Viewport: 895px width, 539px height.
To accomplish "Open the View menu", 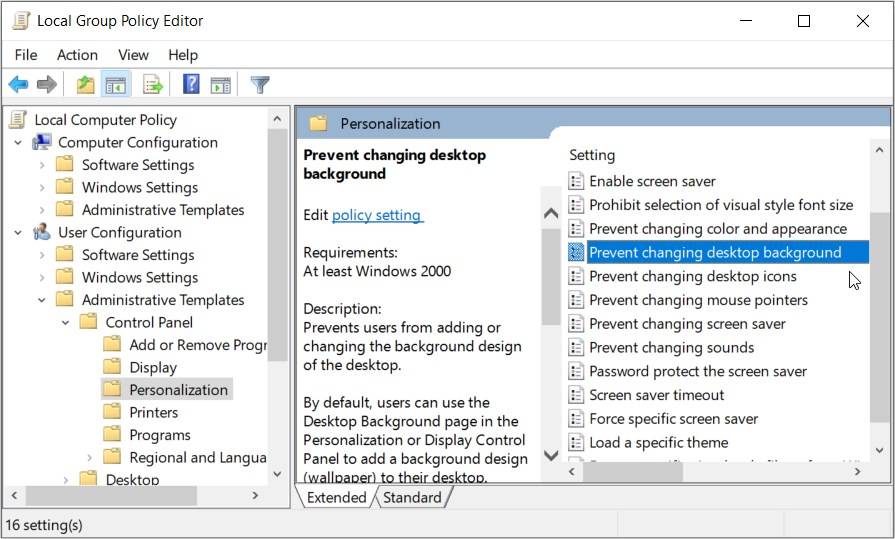I will click(133, 55).
